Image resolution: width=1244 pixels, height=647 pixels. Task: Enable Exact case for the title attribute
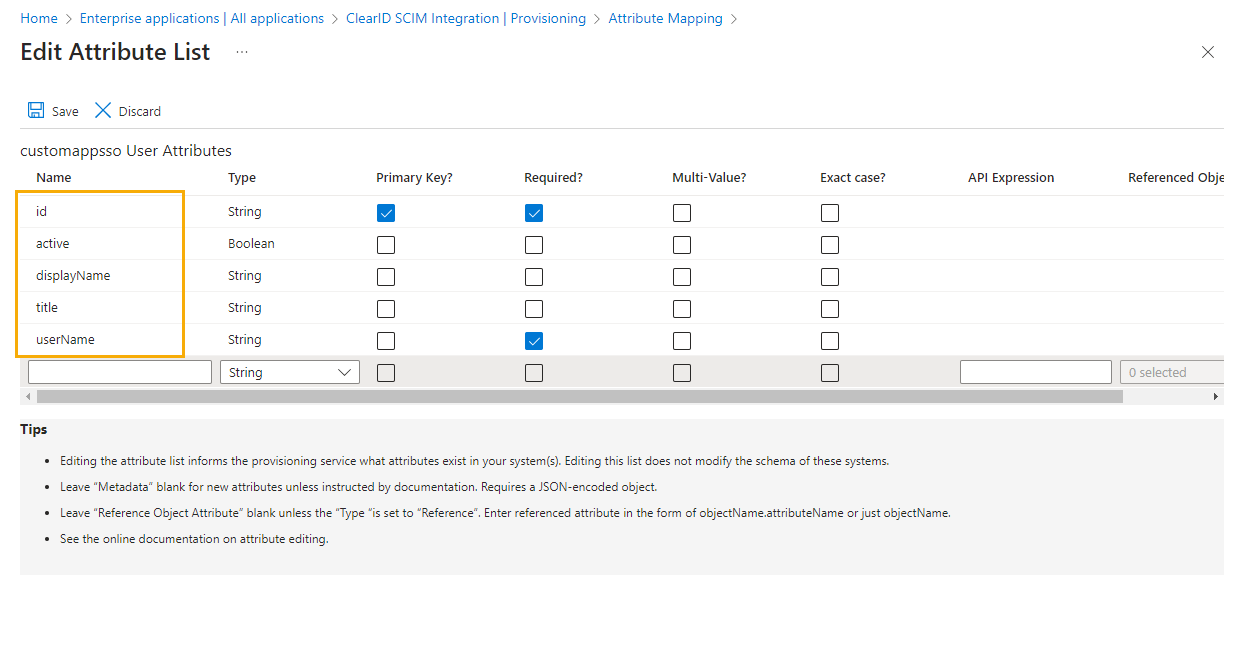pos(829,308)
